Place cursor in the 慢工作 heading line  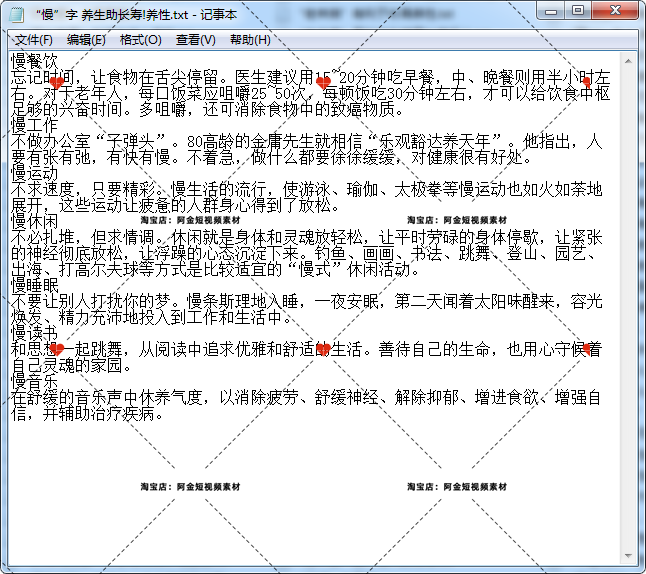tap(35, 125)
